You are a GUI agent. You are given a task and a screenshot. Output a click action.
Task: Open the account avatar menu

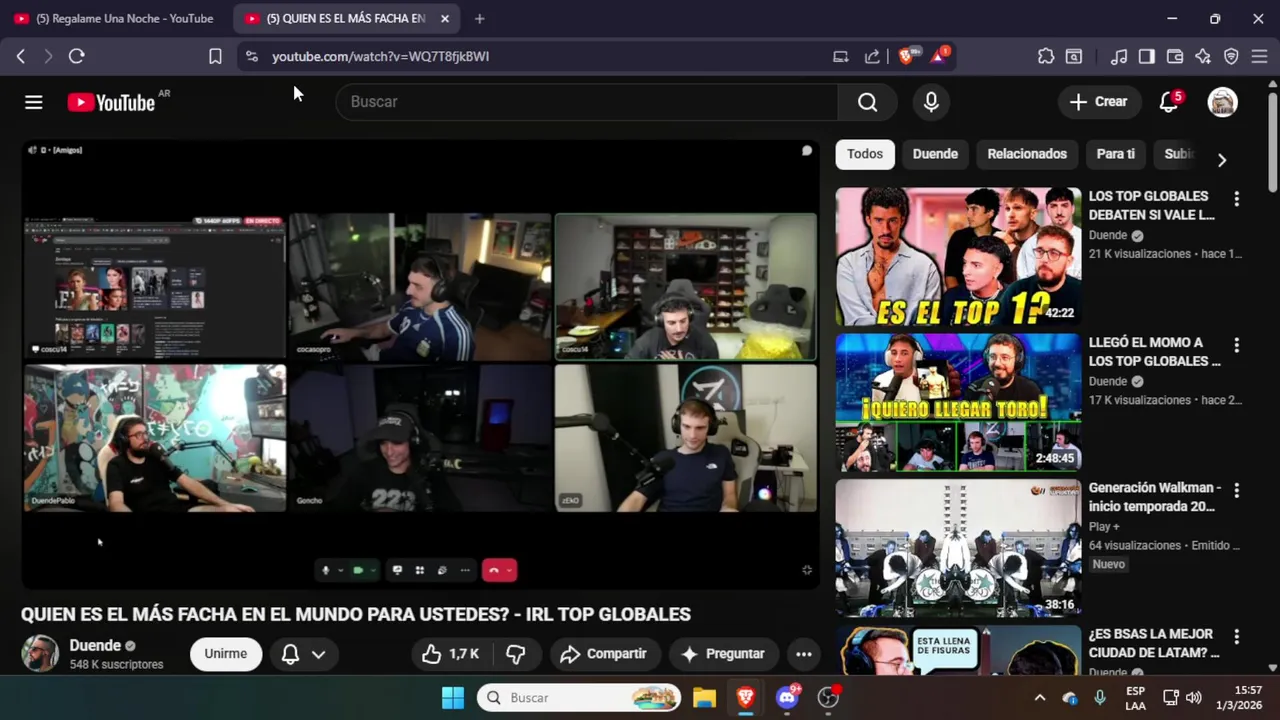click(x=1222, y=102)
